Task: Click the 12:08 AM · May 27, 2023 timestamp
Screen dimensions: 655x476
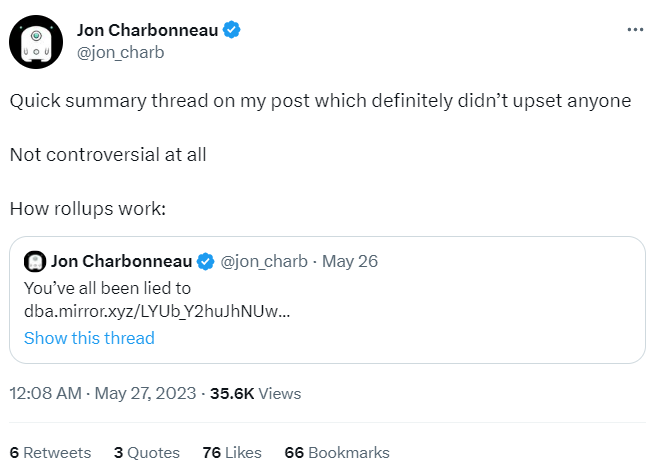Action: [x=102, y=394]
